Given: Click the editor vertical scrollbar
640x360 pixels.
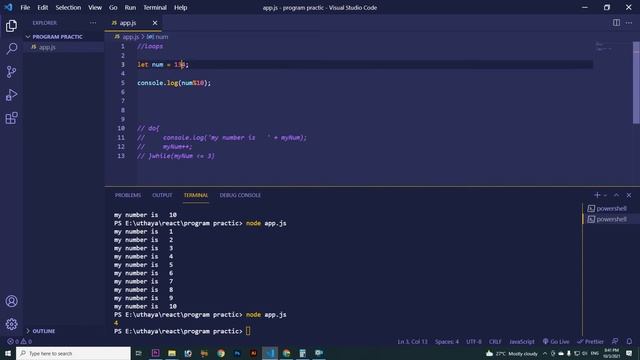Looking at the screenshot, I should (x=636, y=82).
